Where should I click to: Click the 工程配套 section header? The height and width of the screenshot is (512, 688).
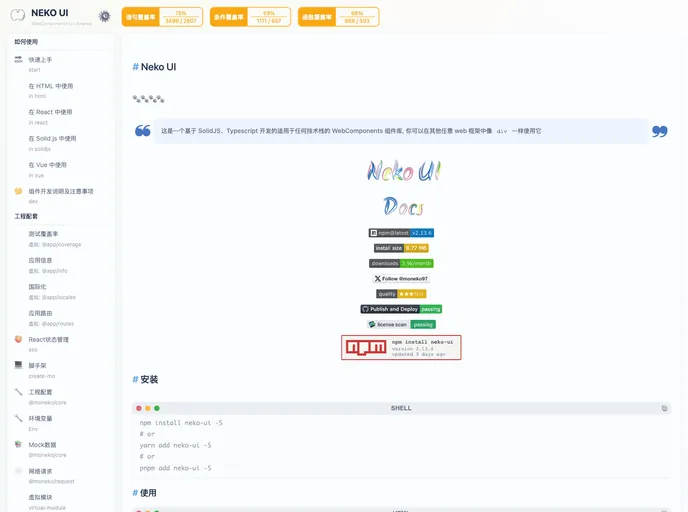26,216
